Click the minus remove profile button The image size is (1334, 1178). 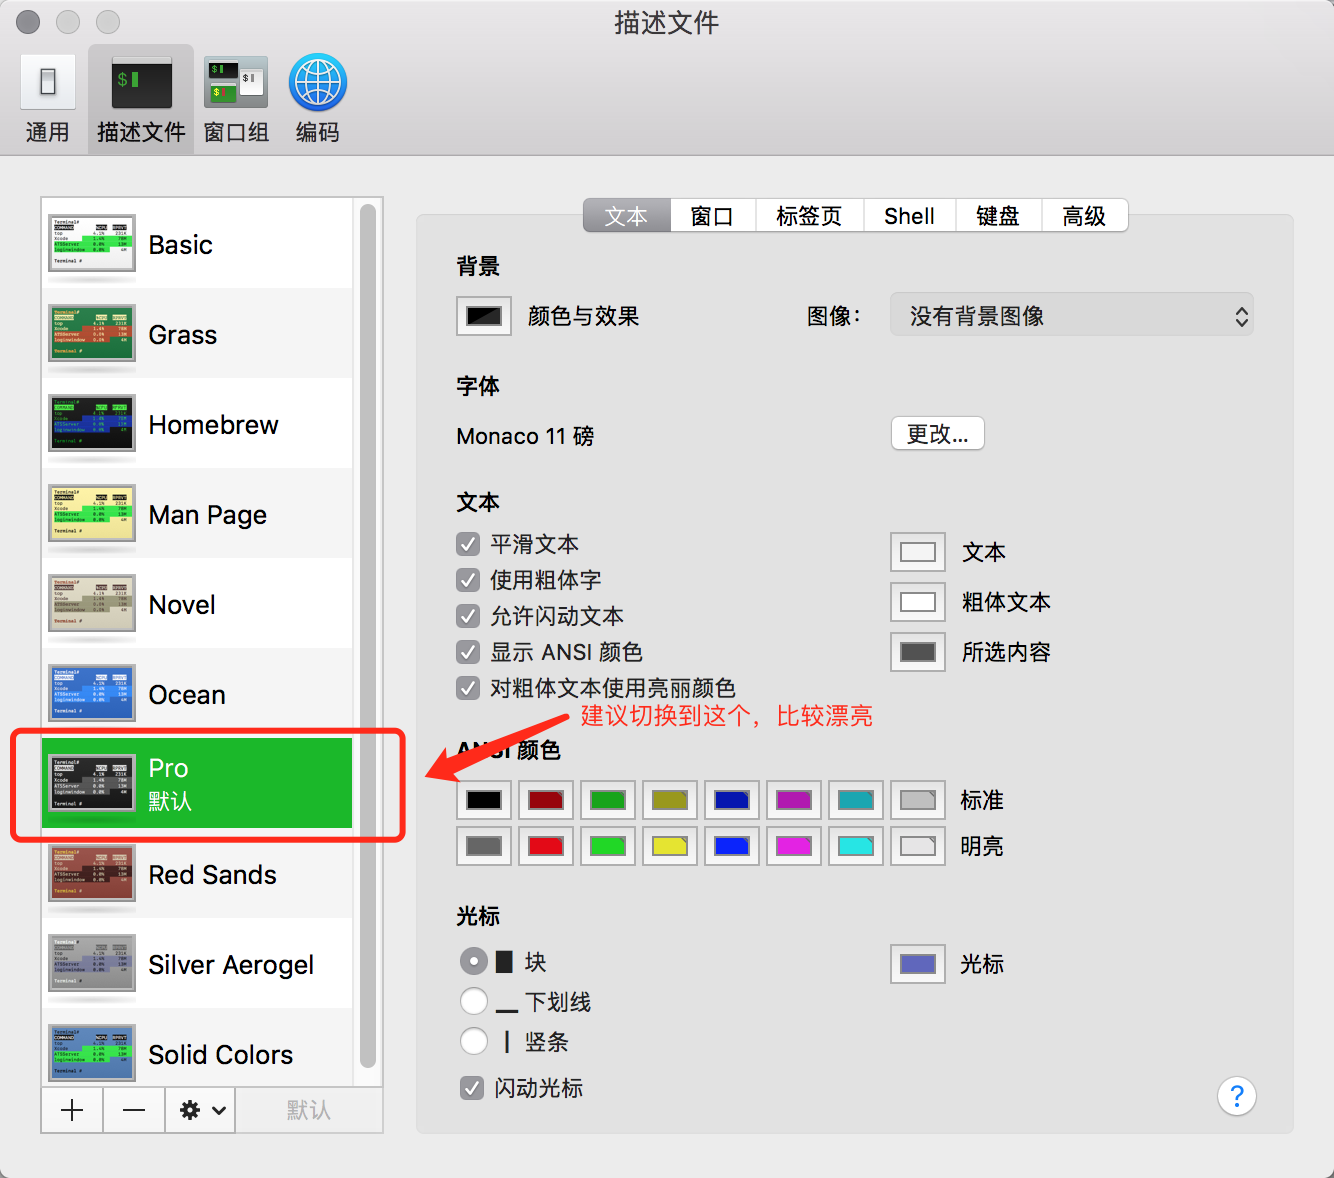(x=134, y=1110)
